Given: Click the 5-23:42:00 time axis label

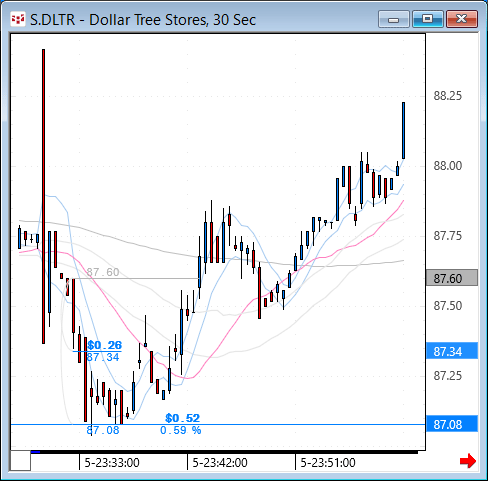Looking at the screenshot, I should coord(220,463).
